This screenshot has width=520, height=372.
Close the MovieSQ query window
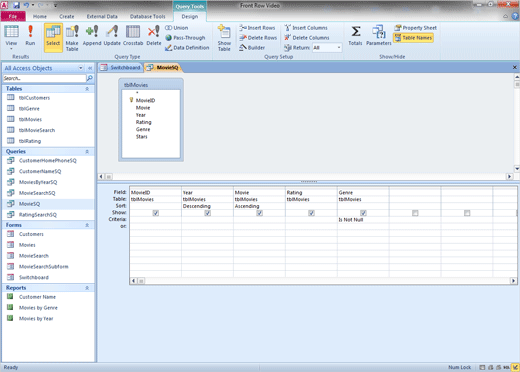click(515, 68)
